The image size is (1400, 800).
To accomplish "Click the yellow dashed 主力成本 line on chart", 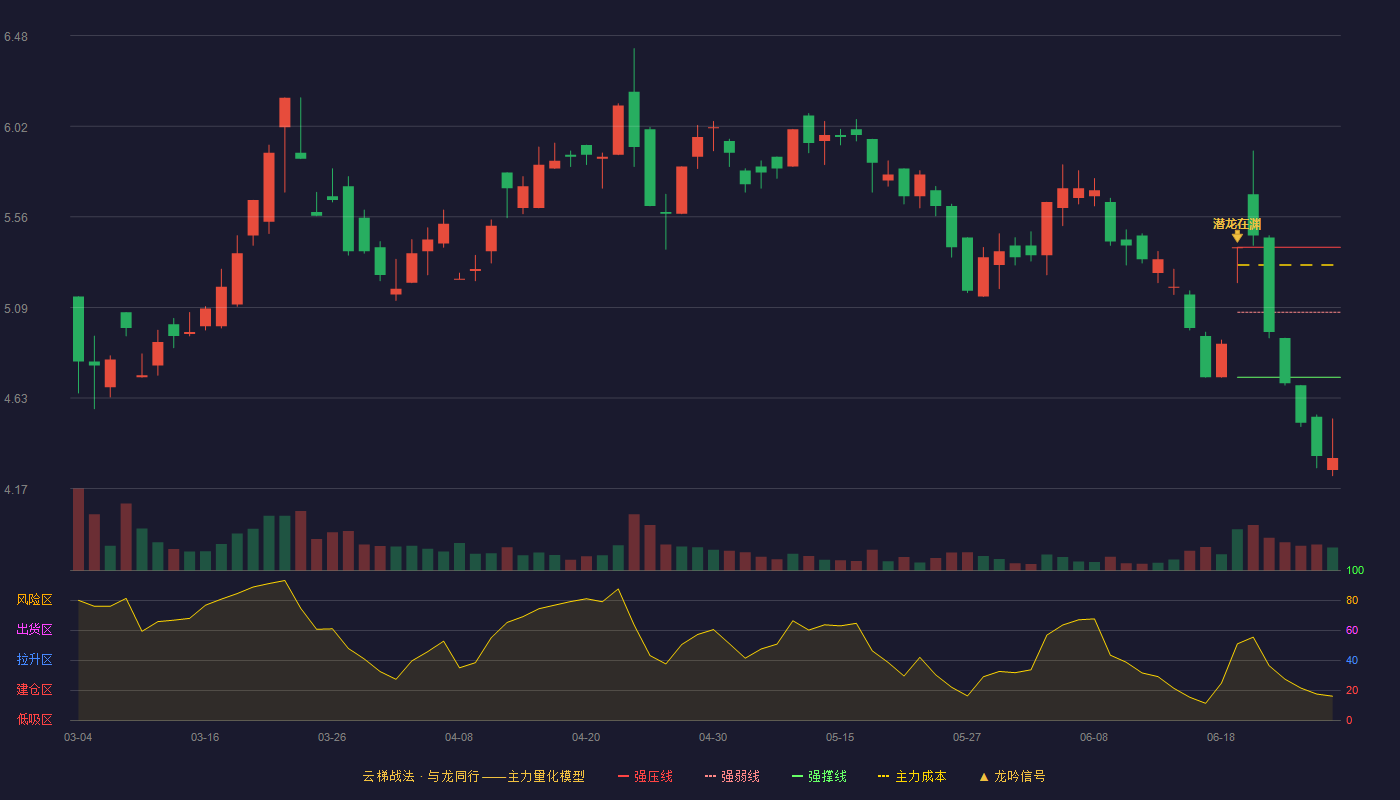I will tap(1288, 265).
